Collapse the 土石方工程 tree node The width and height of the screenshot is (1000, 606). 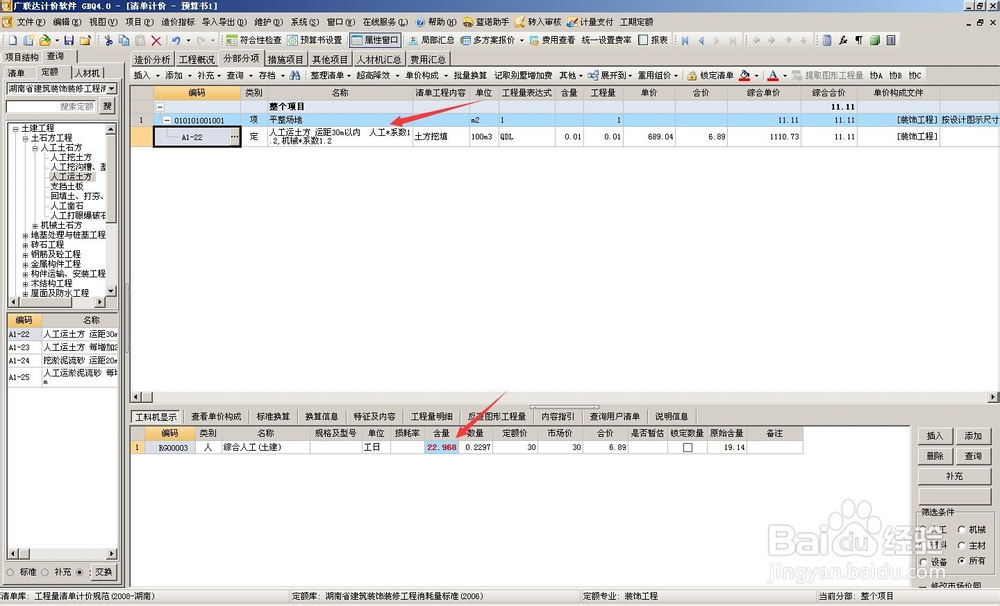point(26,138)
